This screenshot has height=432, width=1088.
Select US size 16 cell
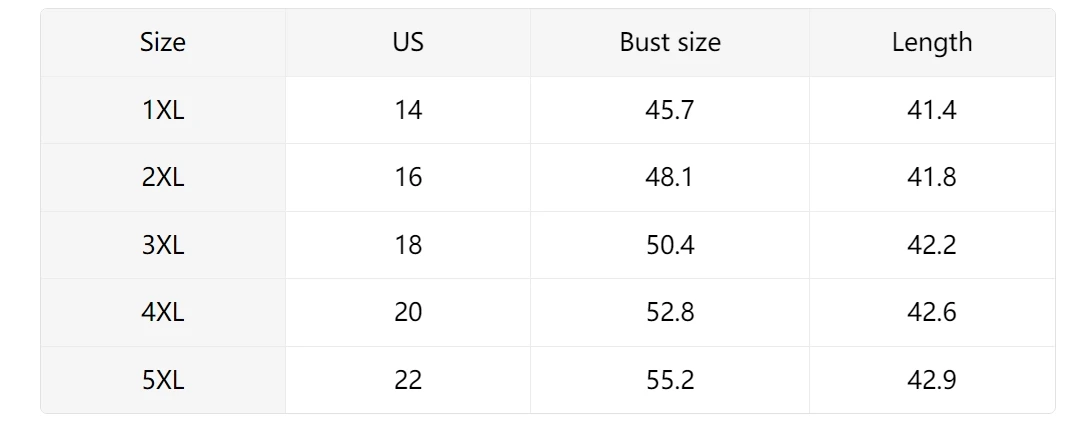coord(408,178)
